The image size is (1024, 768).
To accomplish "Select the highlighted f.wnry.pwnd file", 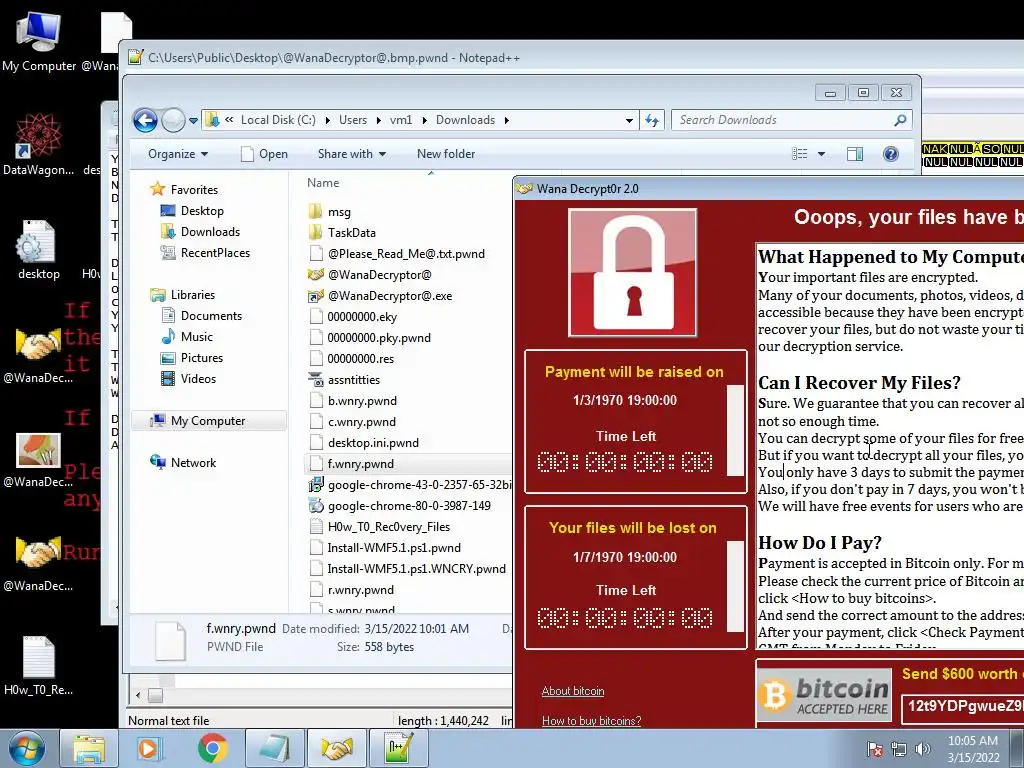I will point(409,464).
